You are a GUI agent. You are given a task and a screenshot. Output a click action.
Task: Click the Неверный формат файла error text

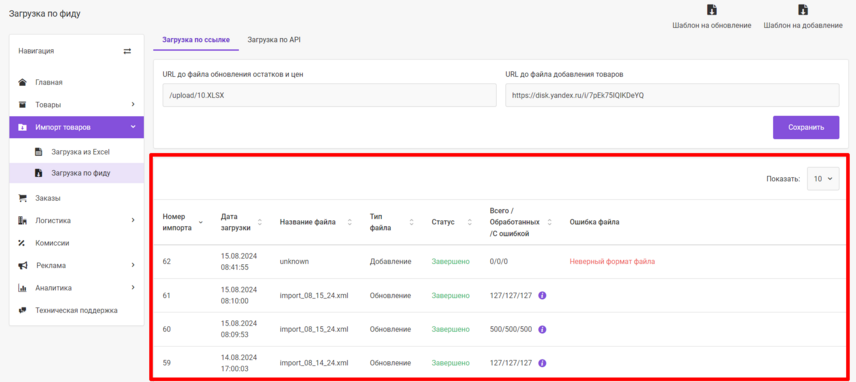coord(612,261)
